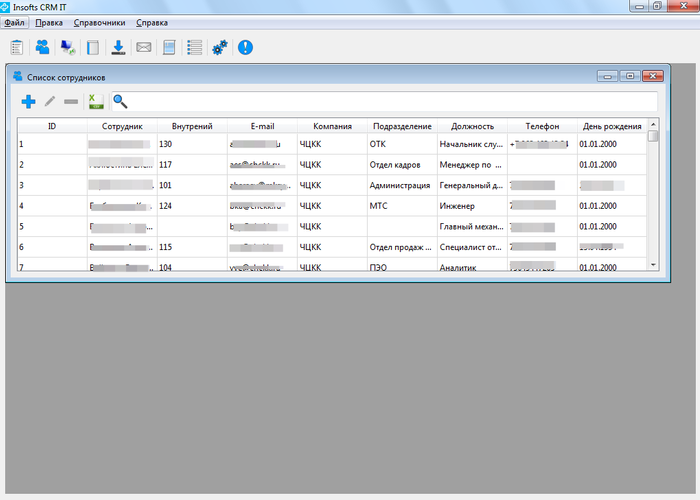Add a new employee with plus icon
The height and width of the screenshot is (500, 700).
point(29,102)
